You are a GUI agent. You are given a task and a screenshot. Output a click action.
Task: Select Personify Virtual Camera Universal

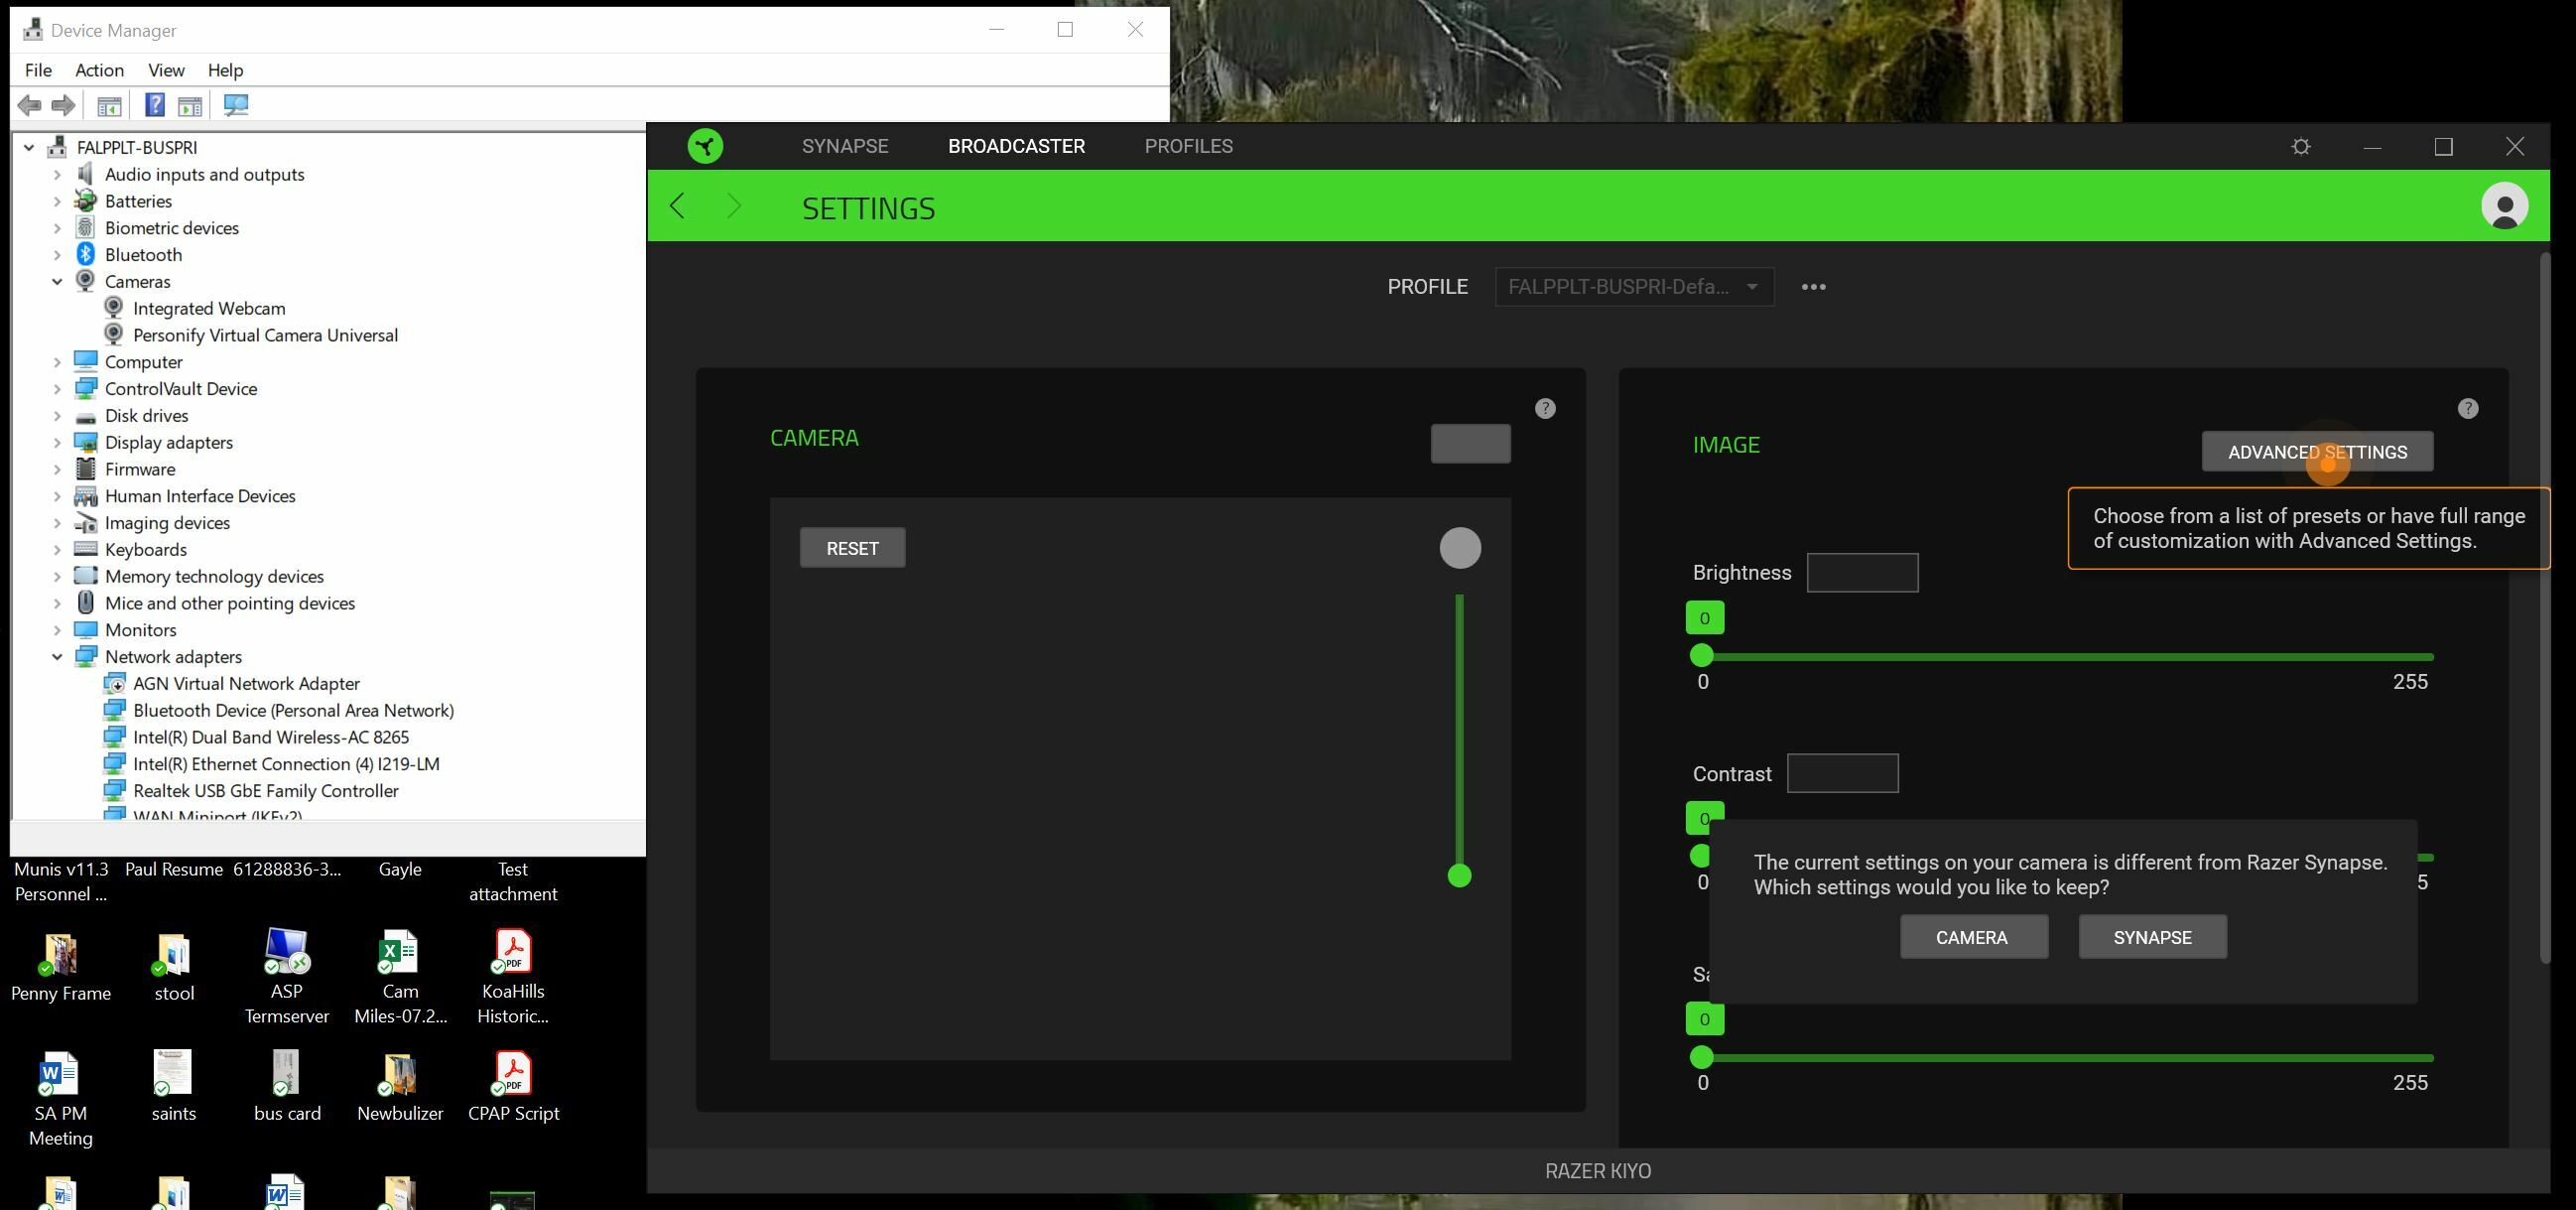pos(265,335)
